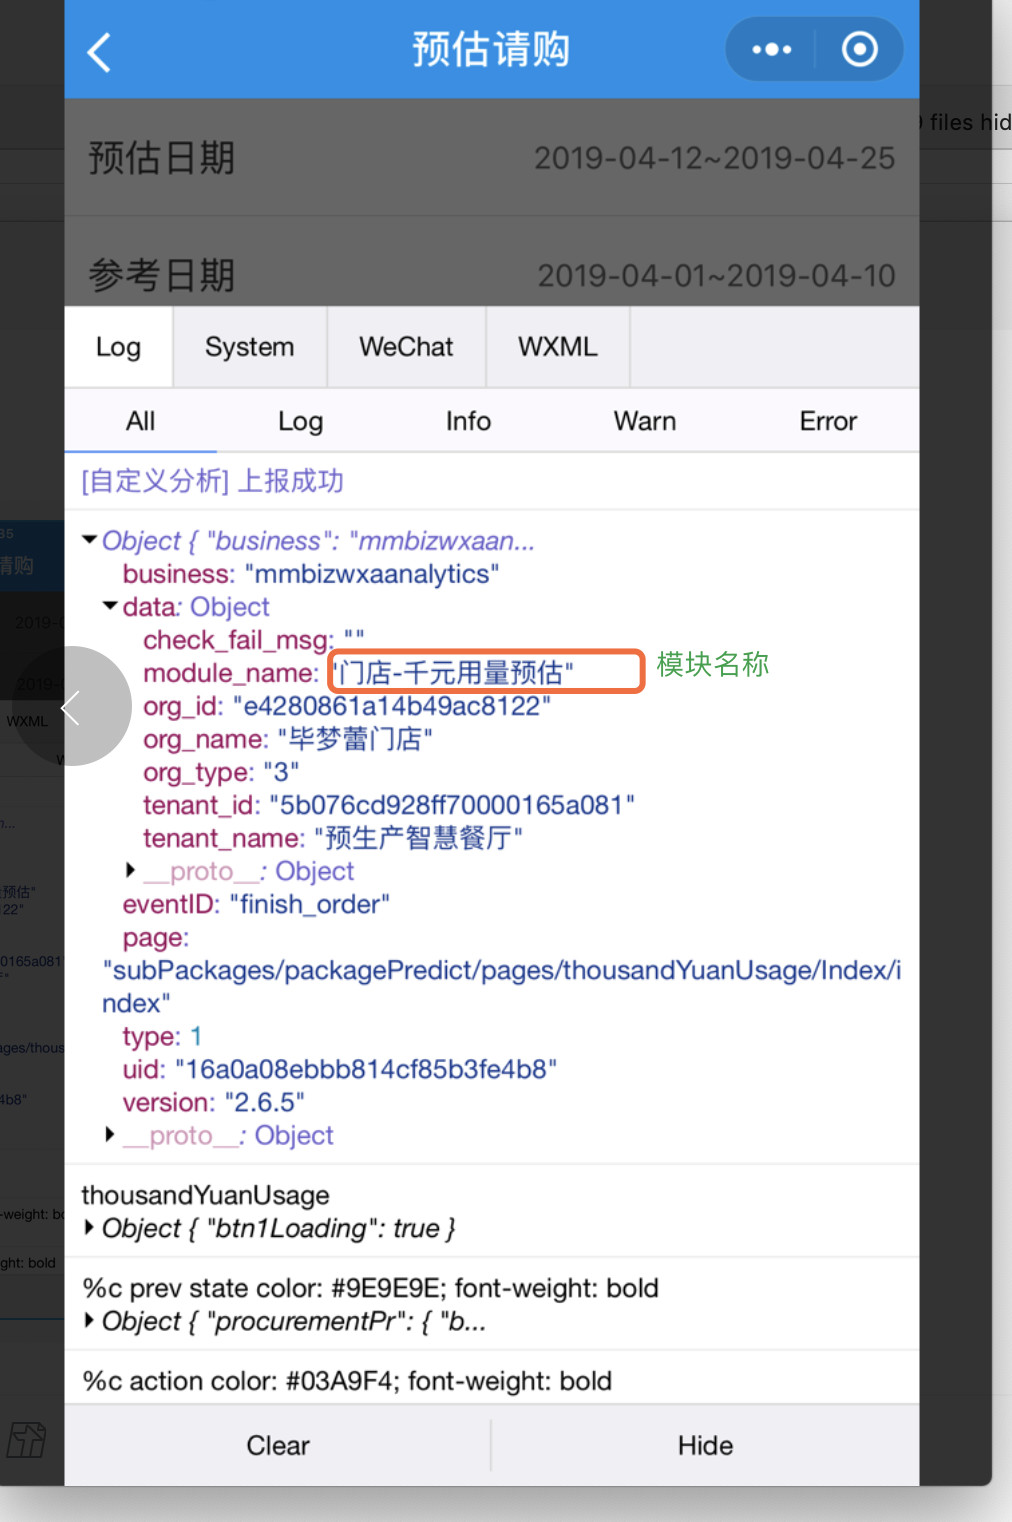1012x1522 pixels.
Task: Click the org_id value
Action: point(392,706)
